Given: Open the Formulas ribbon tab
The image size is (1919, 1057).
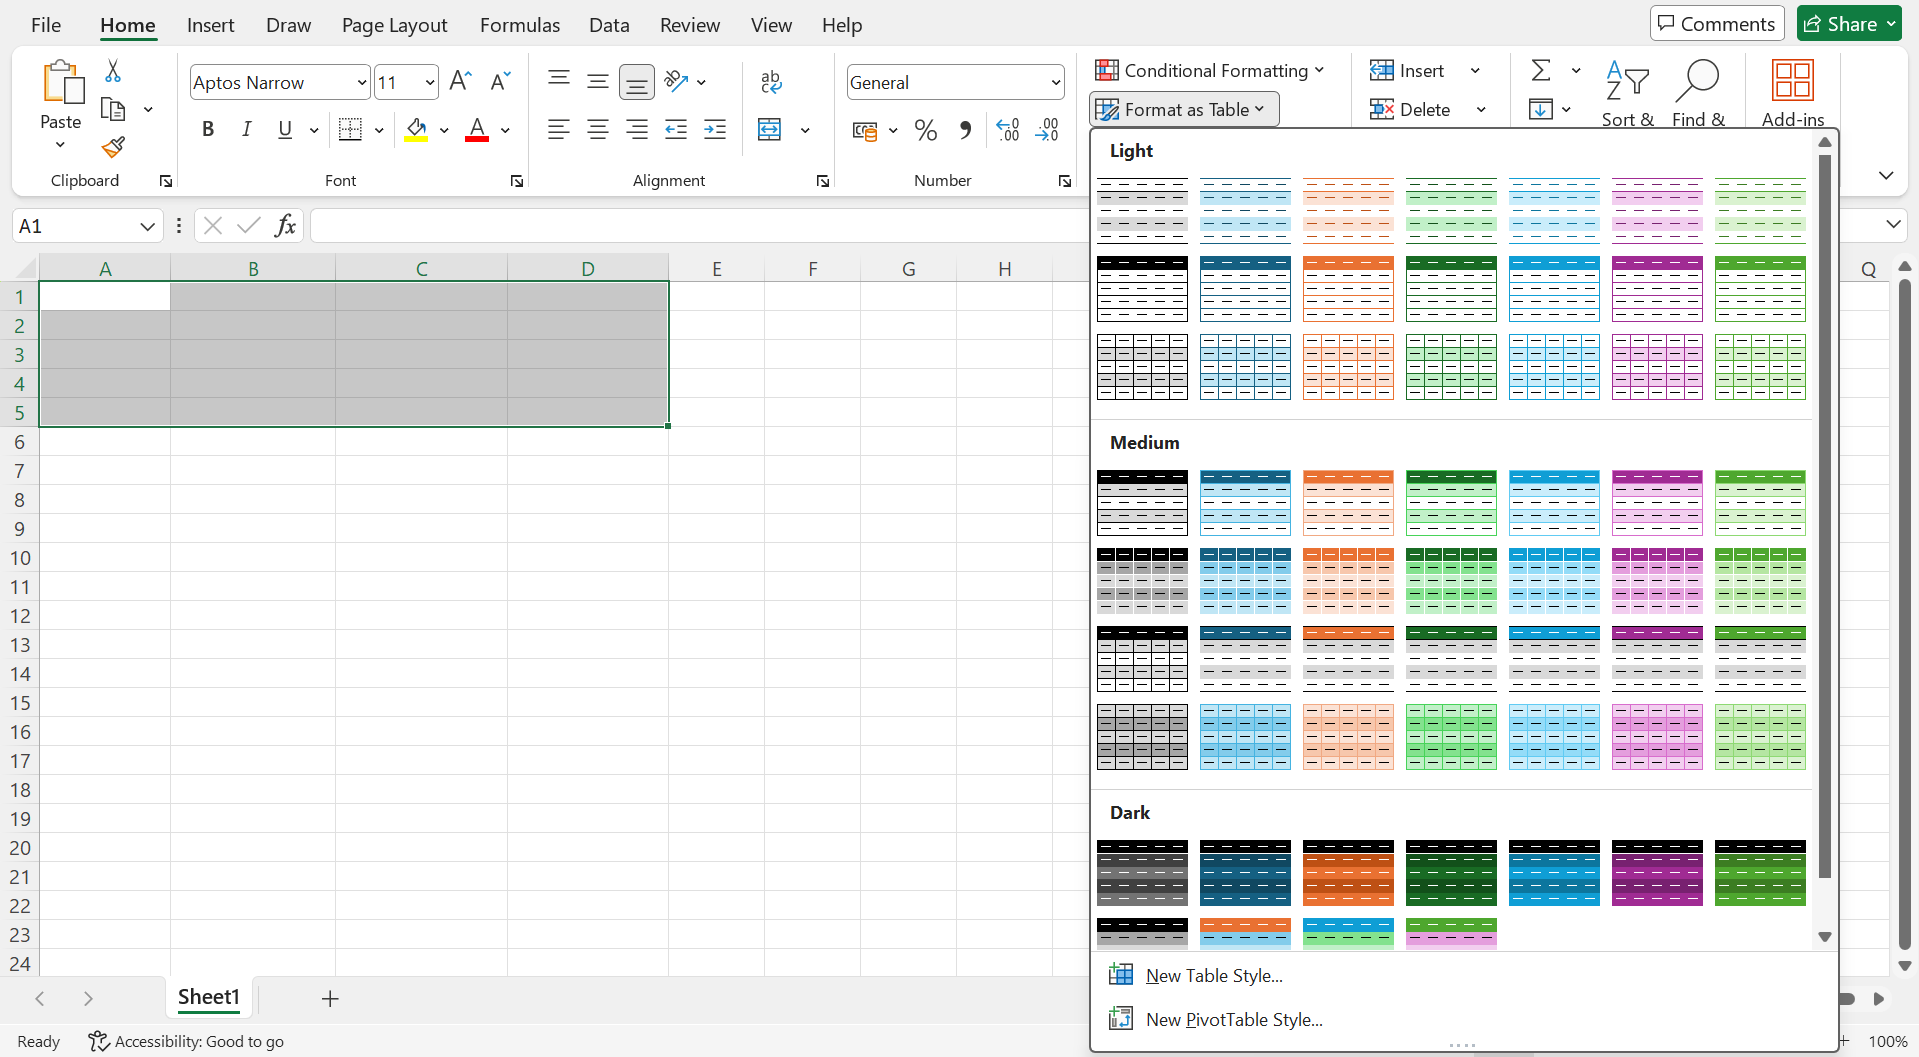Looking at the screenshot, I should 519,25.
